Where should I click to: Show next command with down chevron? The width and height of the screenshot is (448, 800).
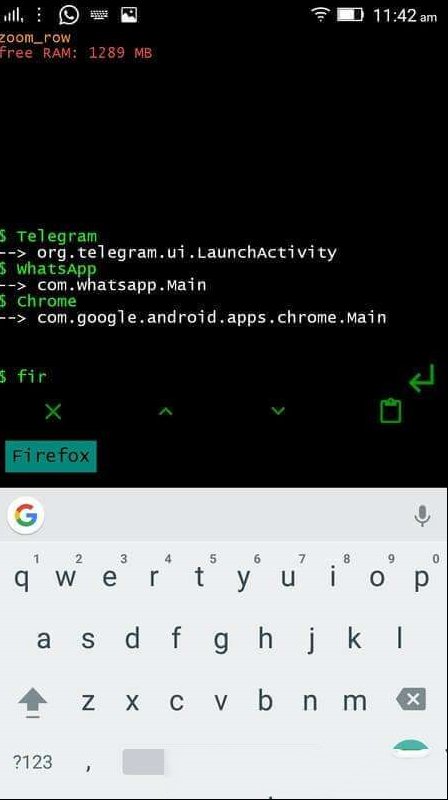[278, 411]
